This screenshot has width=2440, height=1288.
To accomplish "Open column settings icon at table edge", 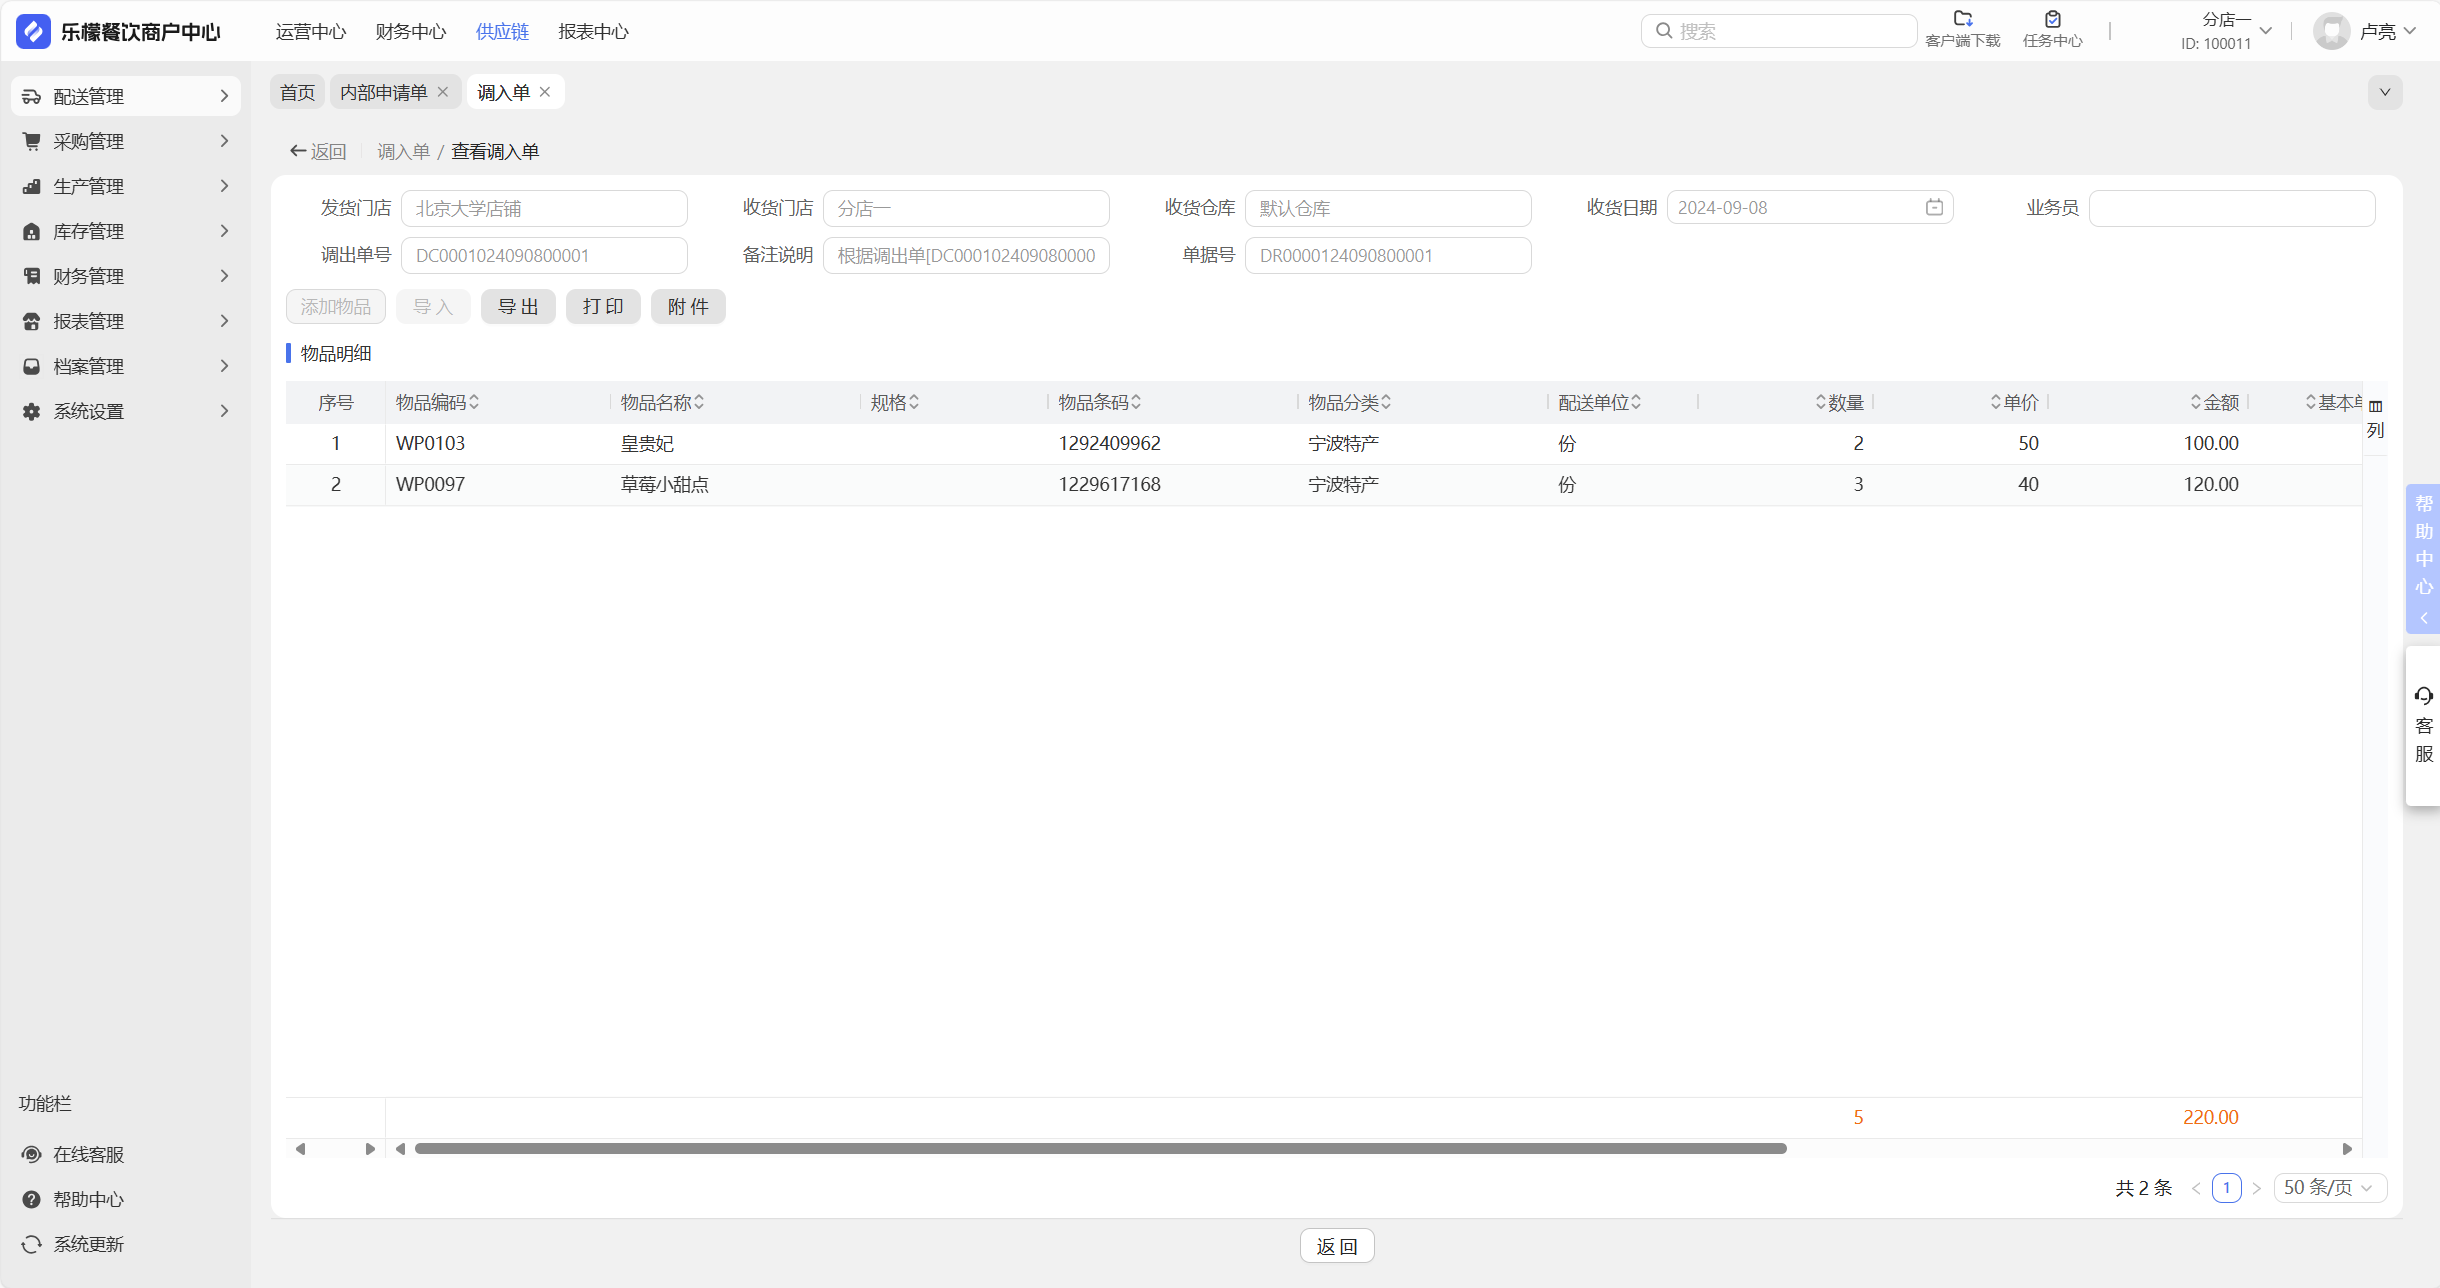I will coord(2375,406).
